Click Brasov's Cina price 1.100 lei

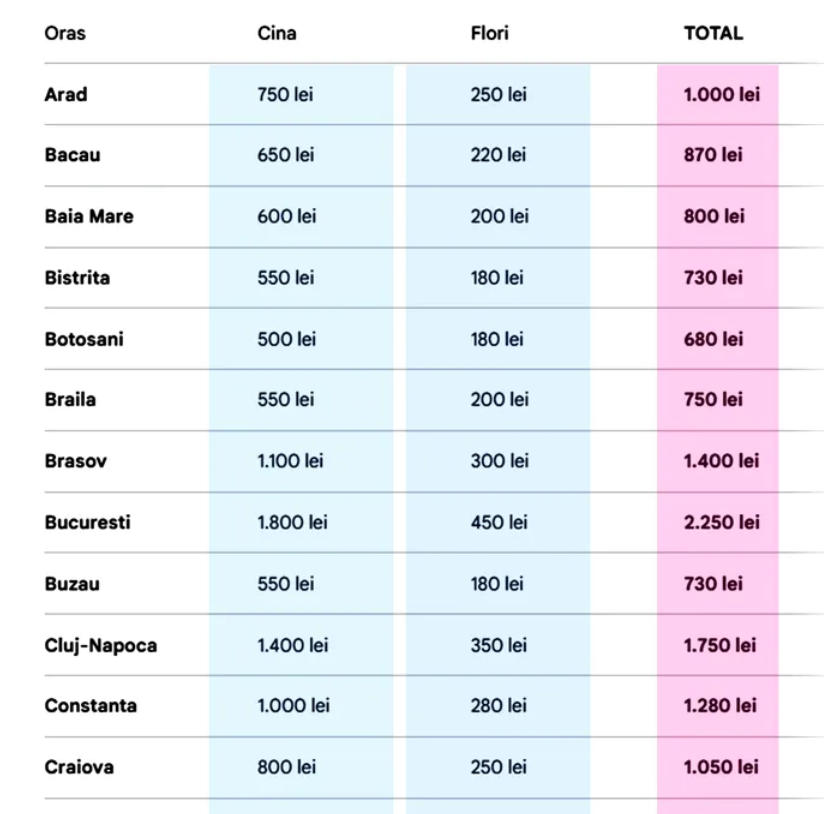click(x=290, y=461)
